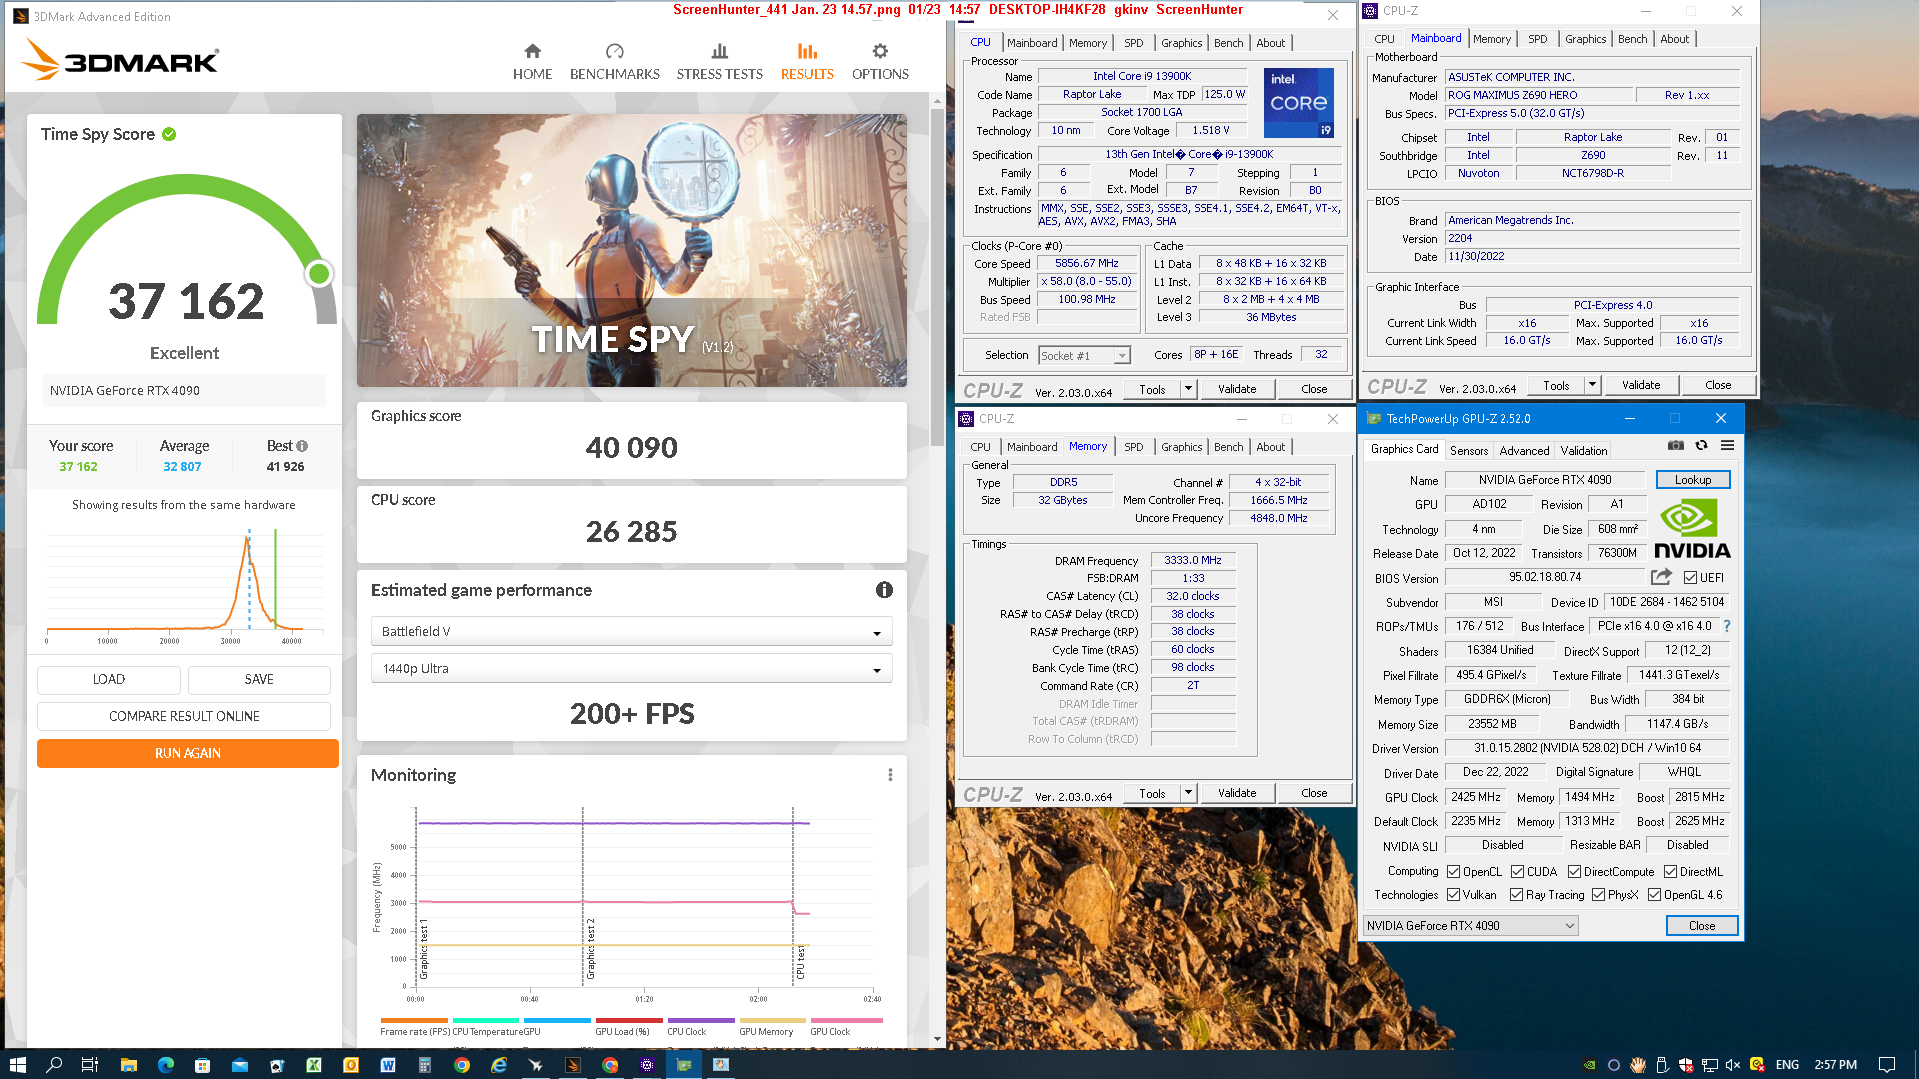Expand the 1440p Ultra preset dropdown

coord(632,669)
